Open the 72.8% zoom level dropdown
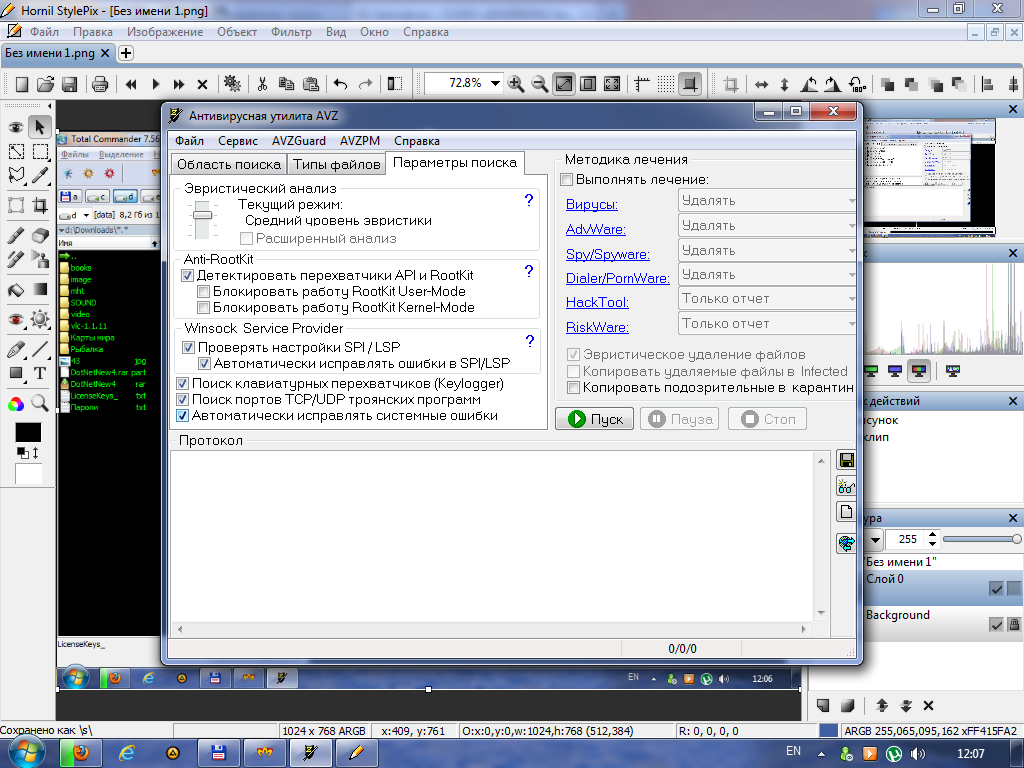This screenshot has height=768, width=1024. coord(495,84)
